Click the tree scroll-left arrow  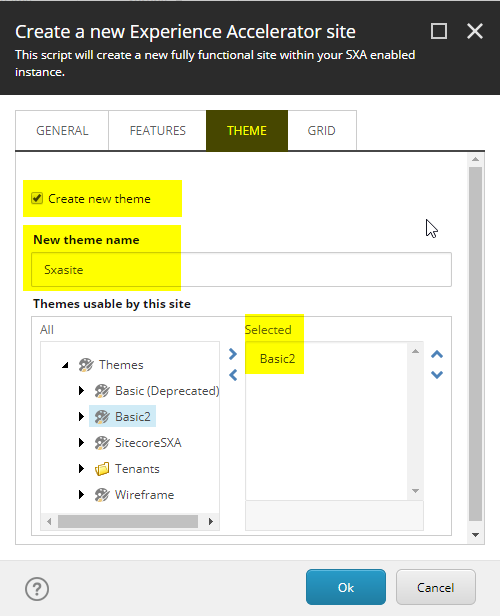tap(49, 521)
